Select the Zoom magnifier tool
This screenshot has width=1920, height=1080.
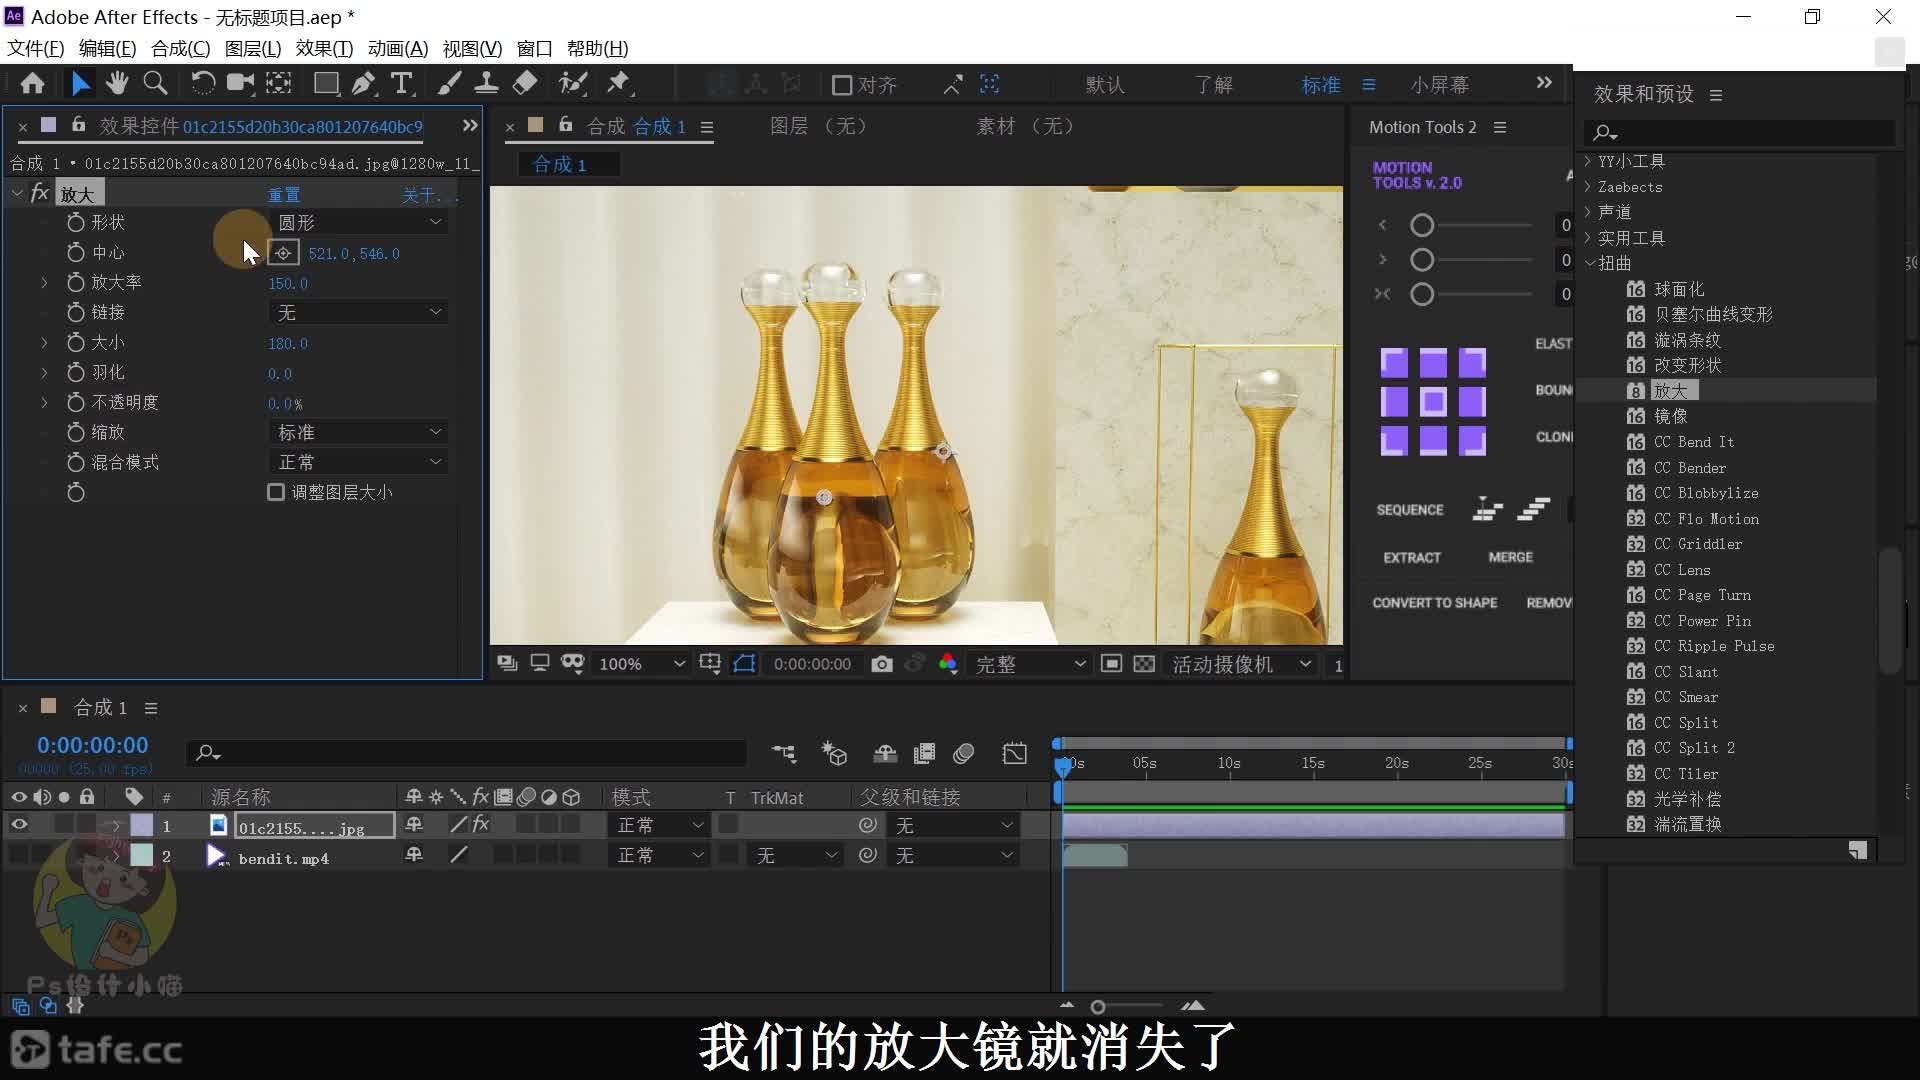(x=155, y=84)
